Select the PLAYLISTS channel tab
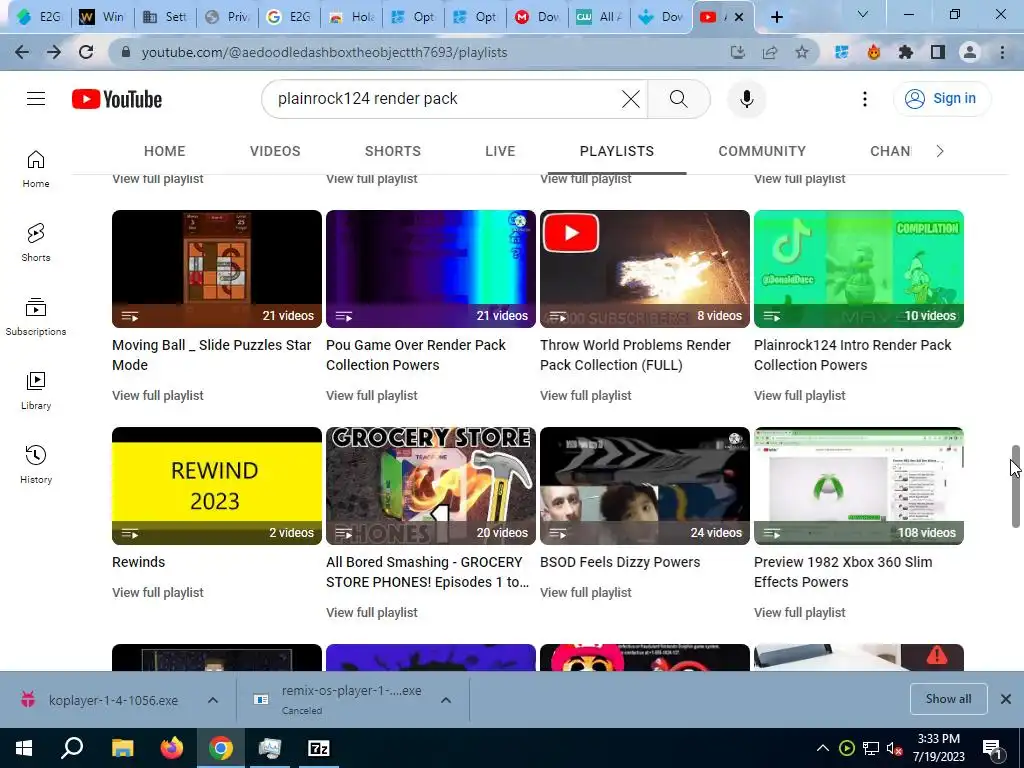 coord(616,151)
